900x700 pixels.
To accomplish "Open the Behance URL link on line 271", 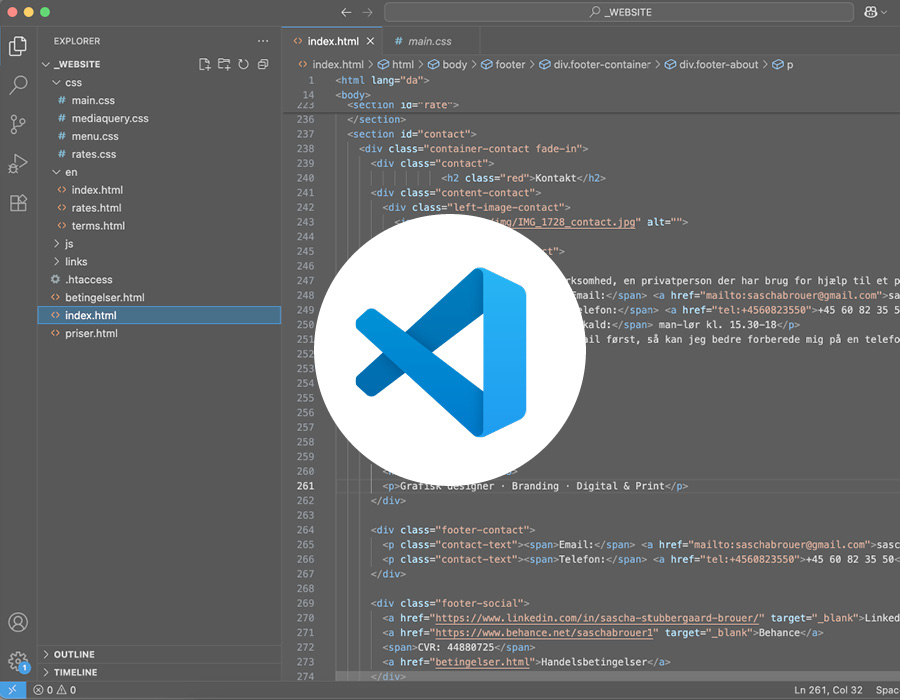I will [x=544, y=633].
